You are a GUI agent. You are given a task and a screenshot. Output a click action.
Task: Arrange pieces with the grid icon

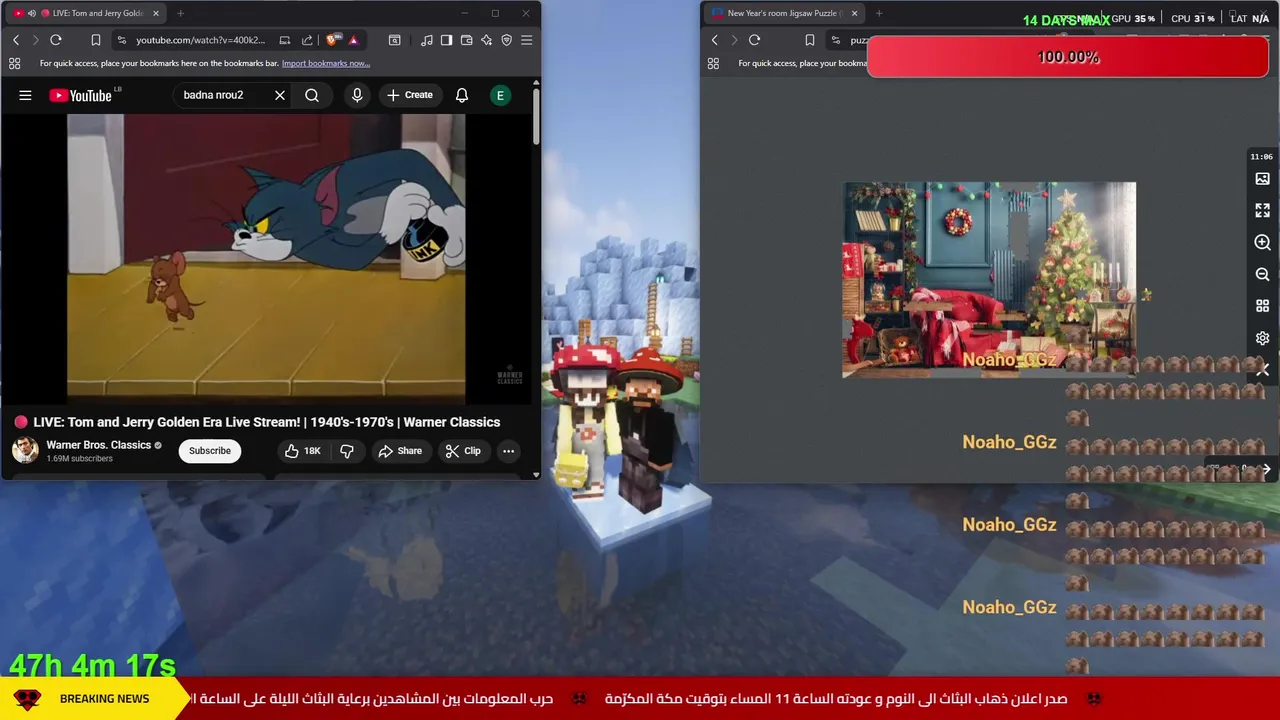tap(1262, 306)
